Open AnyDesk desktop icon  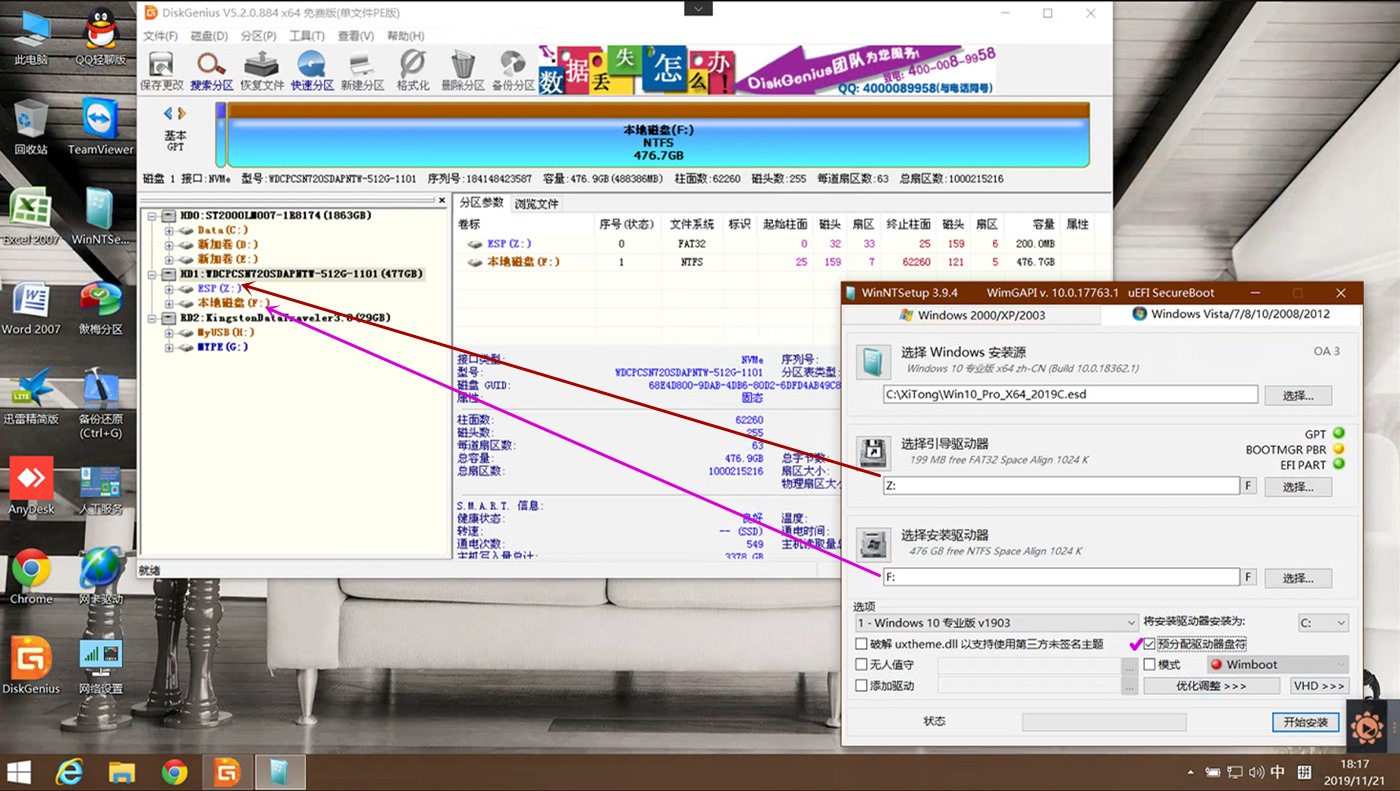(x=31, y=487)
